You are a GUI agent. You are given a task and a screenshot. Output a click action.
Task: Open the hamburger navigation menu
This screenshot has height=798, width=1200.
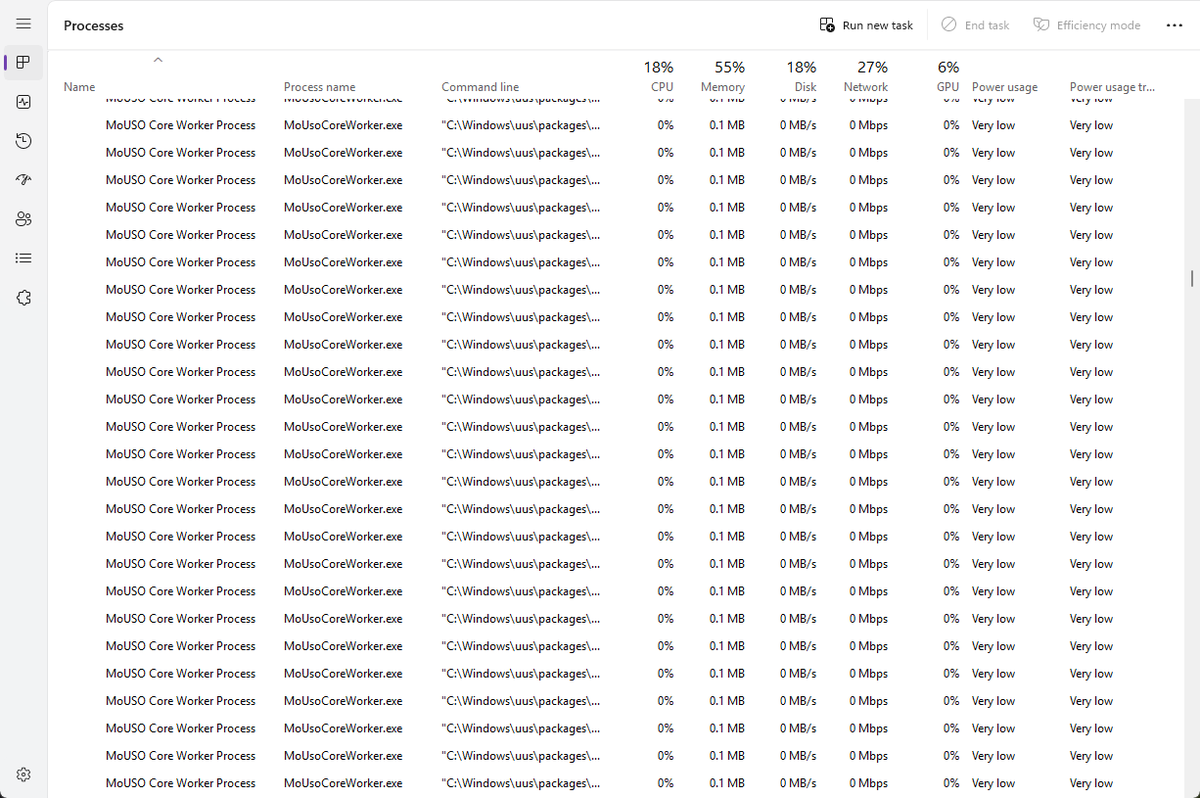23,23
